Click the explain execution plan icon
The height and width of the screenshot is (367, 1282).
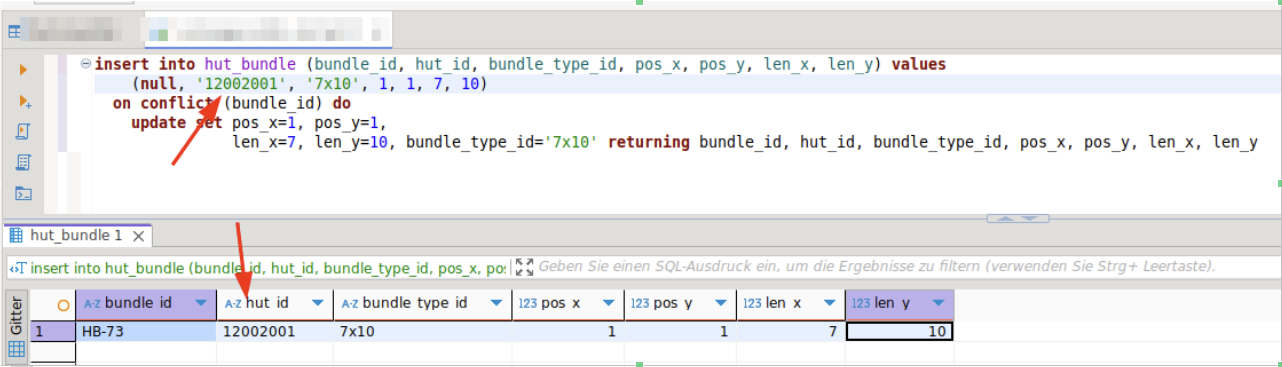[24, 162]
